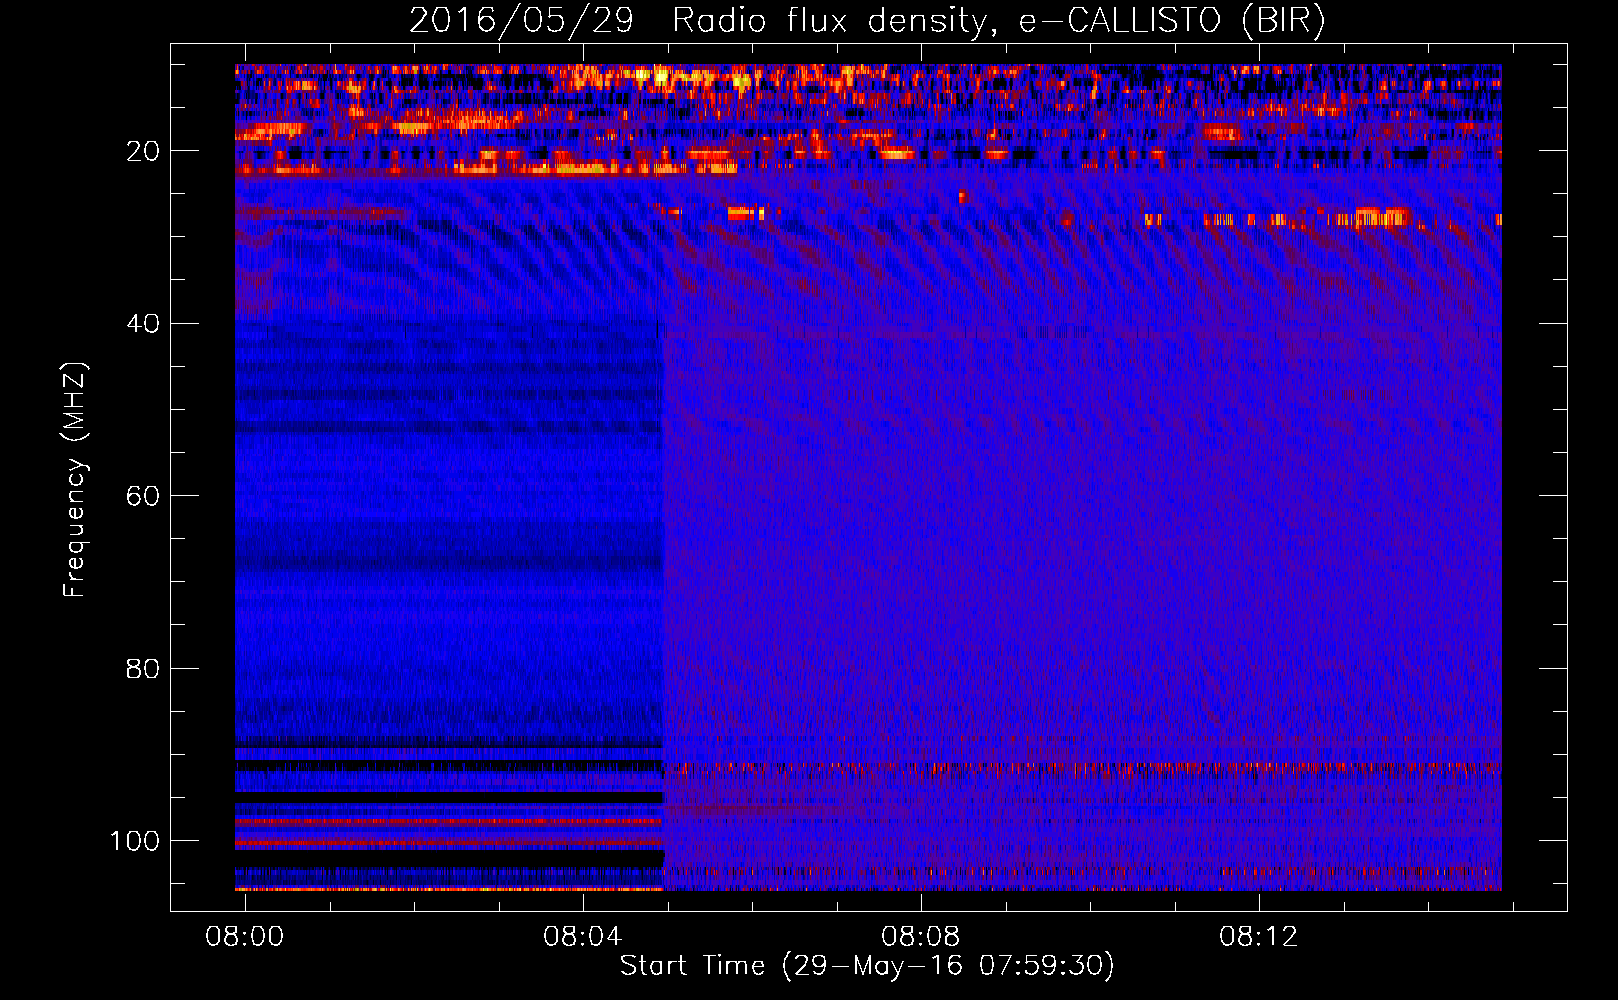1618x1000 pixels.
Task: Click the '08:00' time tick label
Action: point(245,937)
